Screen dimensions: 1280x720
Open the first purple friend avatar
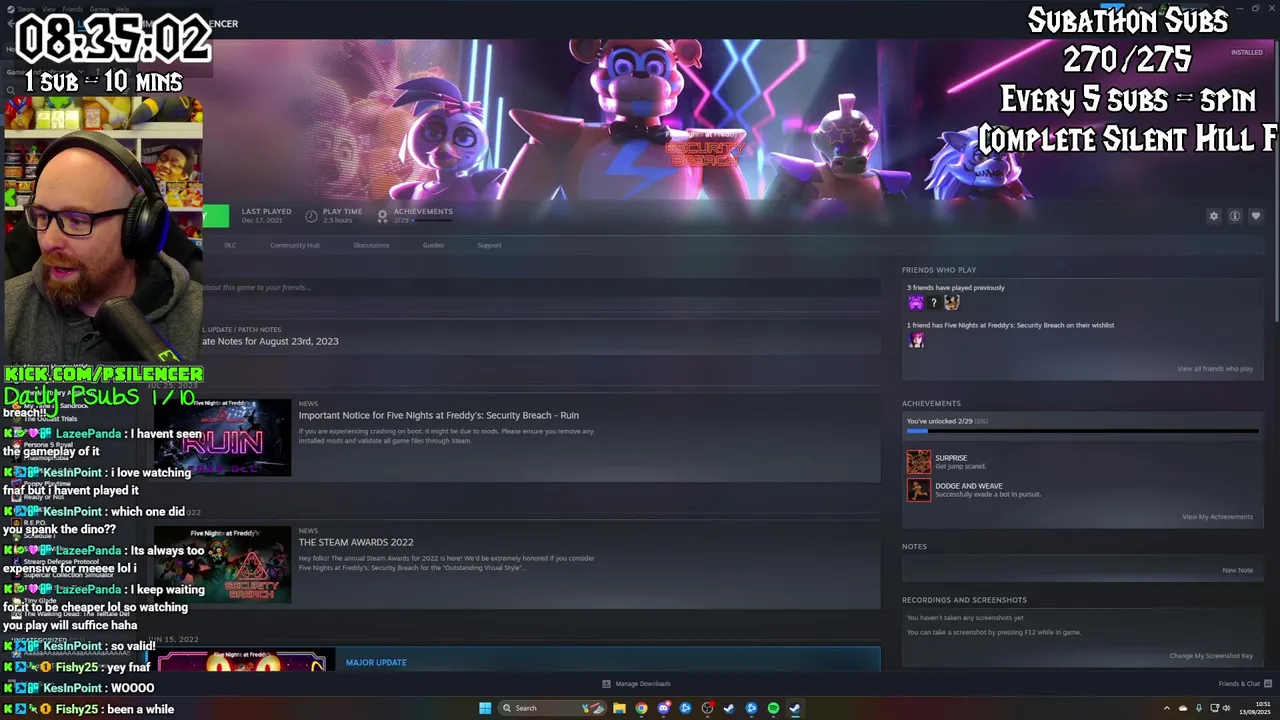click(916, 302)
